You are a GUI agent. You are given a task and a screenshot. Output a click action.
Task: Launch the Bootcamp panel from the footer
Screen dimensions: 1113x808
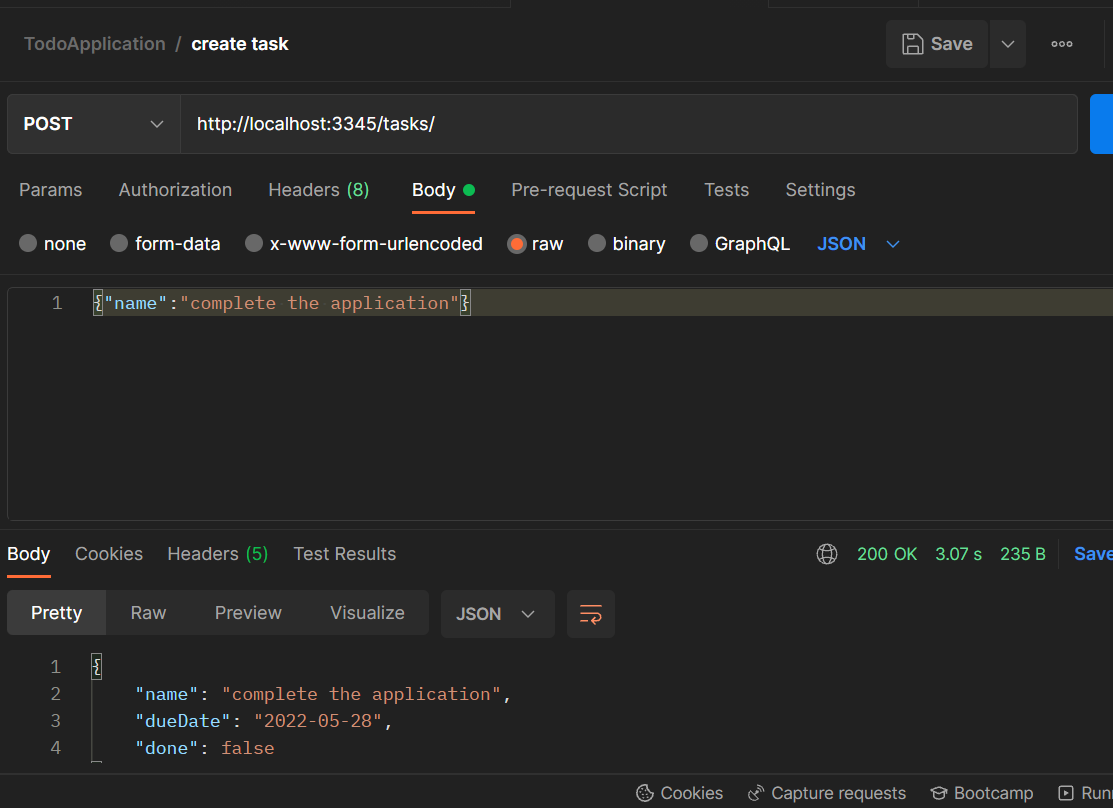pyautogui.click(x=982, y=792)
